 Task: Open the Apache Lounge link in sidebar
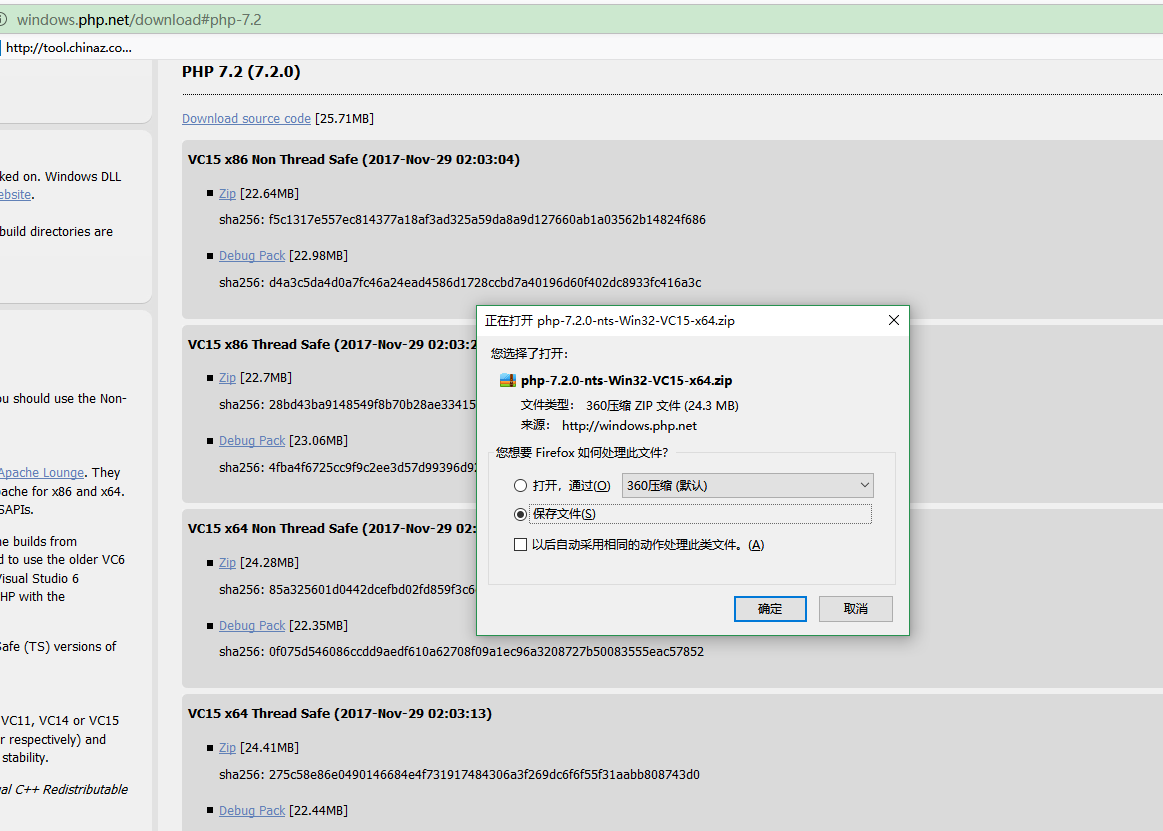point(42,473)
